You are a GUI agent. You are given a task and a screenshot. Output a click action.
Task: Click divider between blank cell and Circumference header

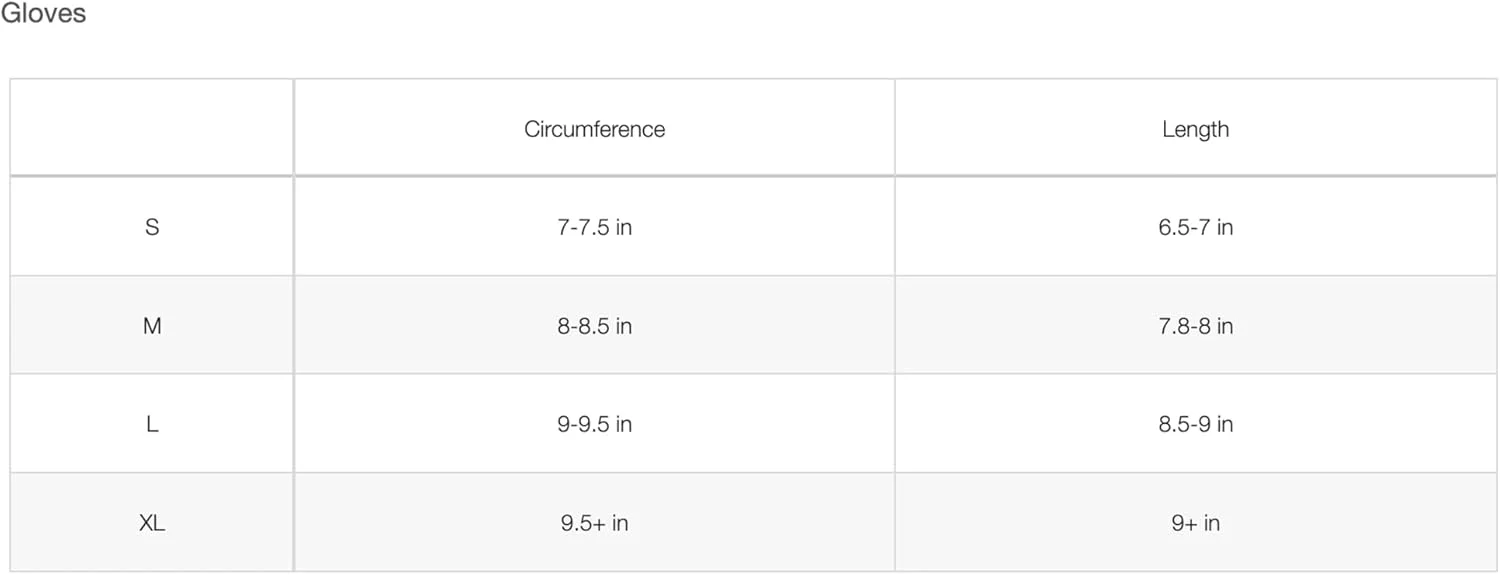tap(294, 128)
